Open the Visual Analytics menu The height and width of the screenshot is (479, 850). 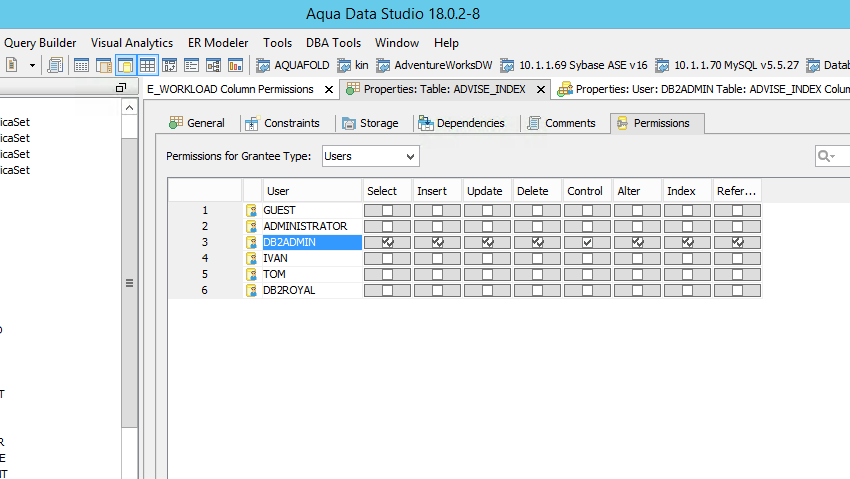[132, 43]
